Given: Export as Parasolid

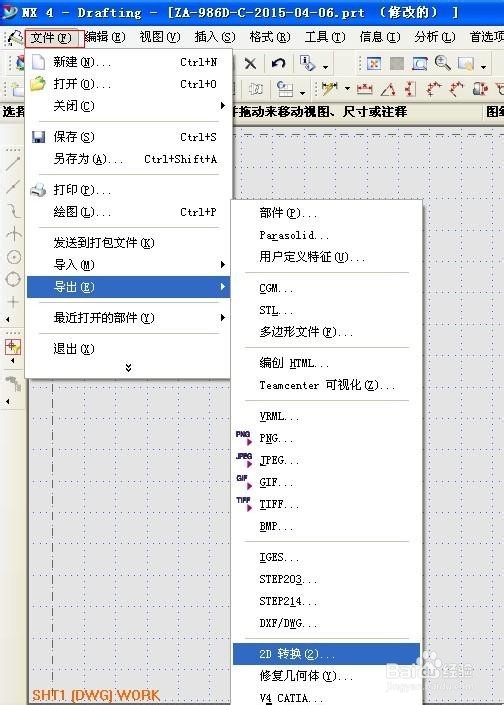Looking at the screenshot, I should click(327, 235).
